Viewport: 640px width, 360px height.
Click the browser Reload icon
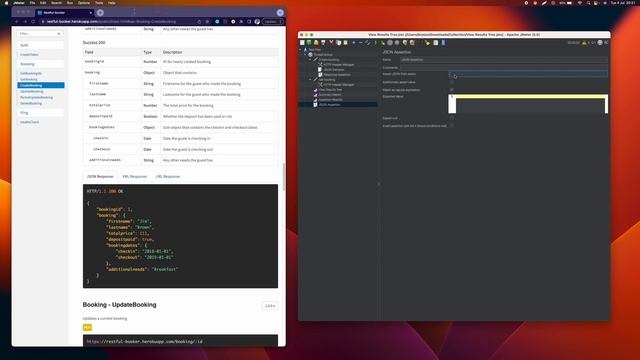[x=33, y=22]
